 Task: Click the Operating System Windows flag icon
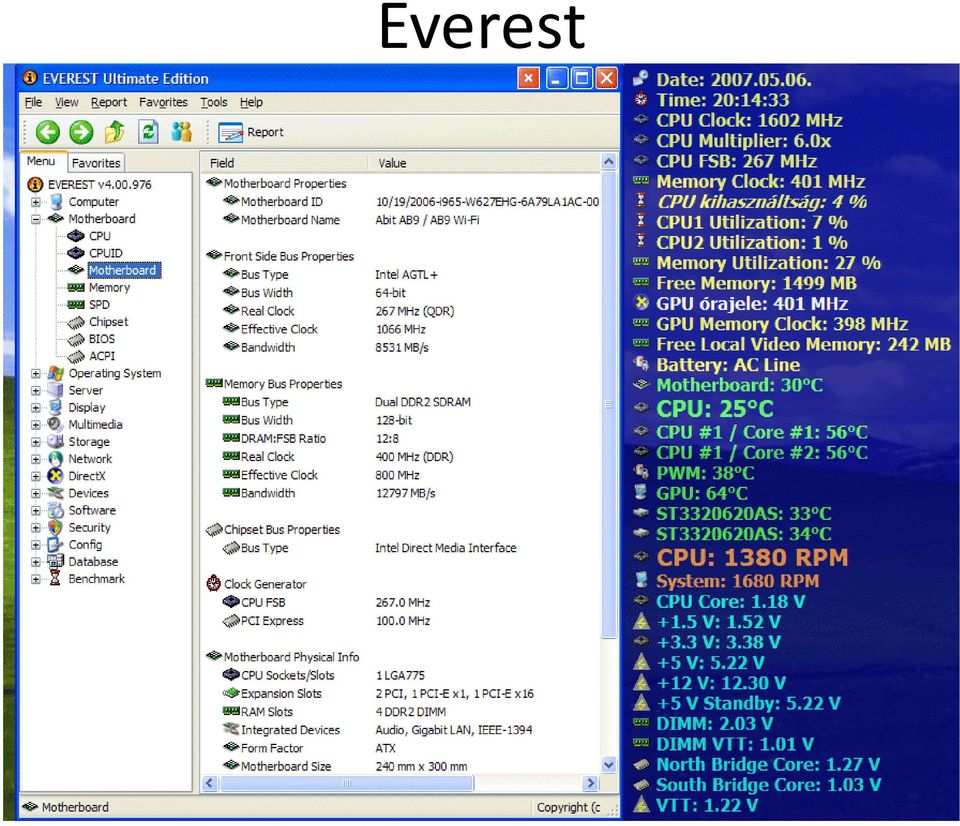click(56, 373)
